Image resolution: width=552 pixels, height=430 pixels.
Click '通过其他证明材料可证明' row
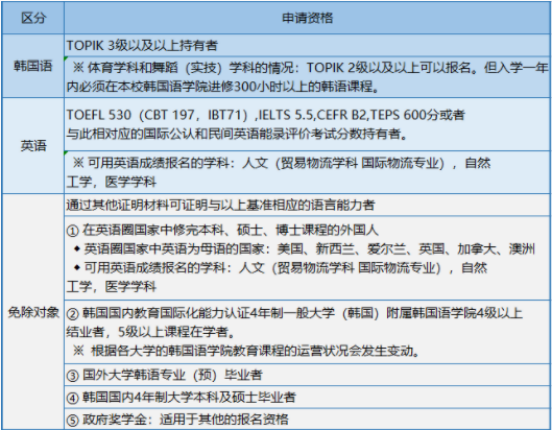[307, 205]
